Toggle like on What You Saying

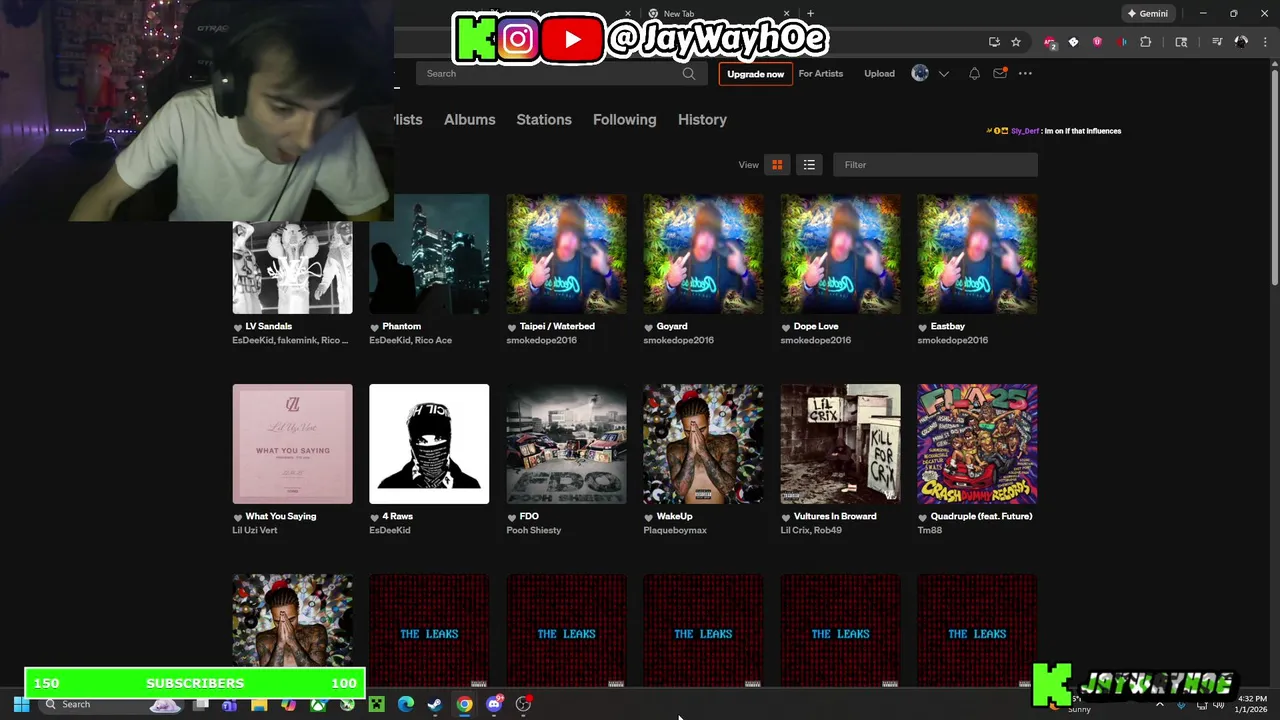(x=238, y=517)
